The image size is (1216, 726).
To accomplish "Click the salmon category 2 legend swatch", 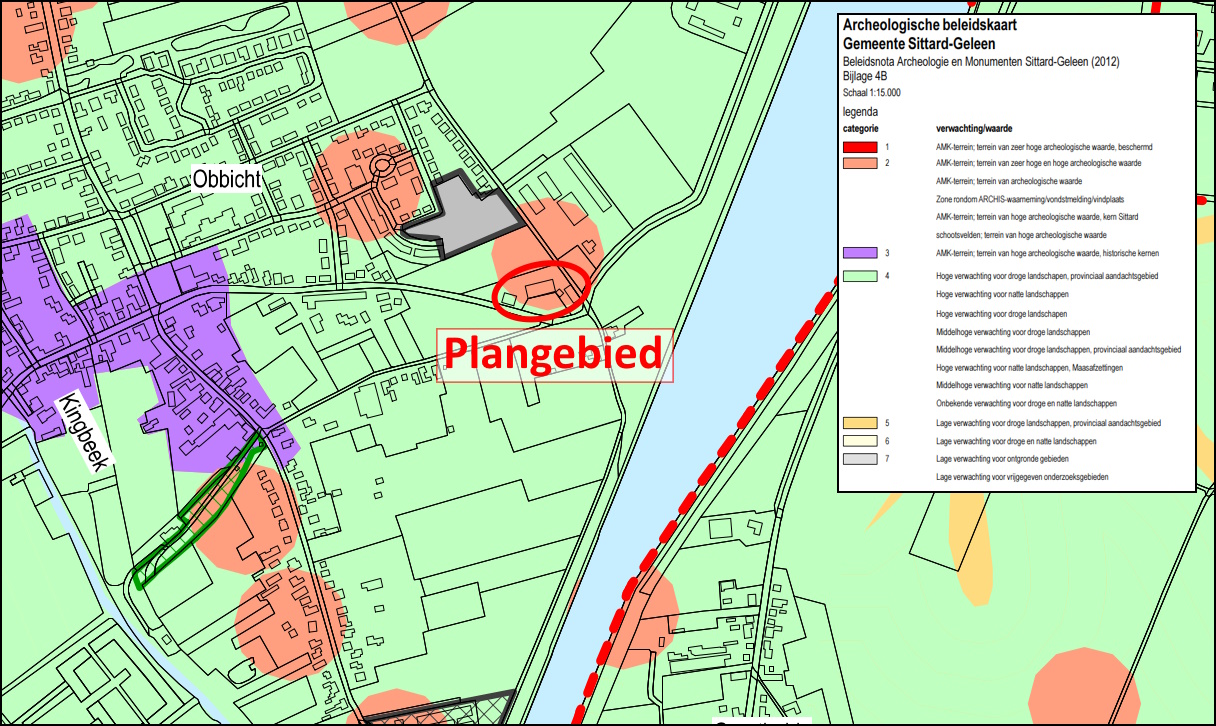I will point(860,163).
